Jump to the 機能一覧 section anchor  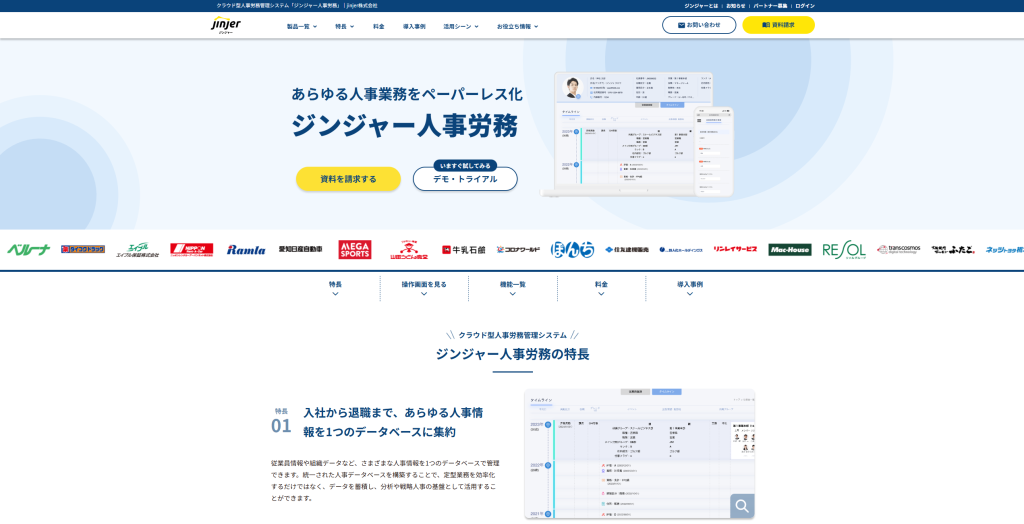pos(512,287)
